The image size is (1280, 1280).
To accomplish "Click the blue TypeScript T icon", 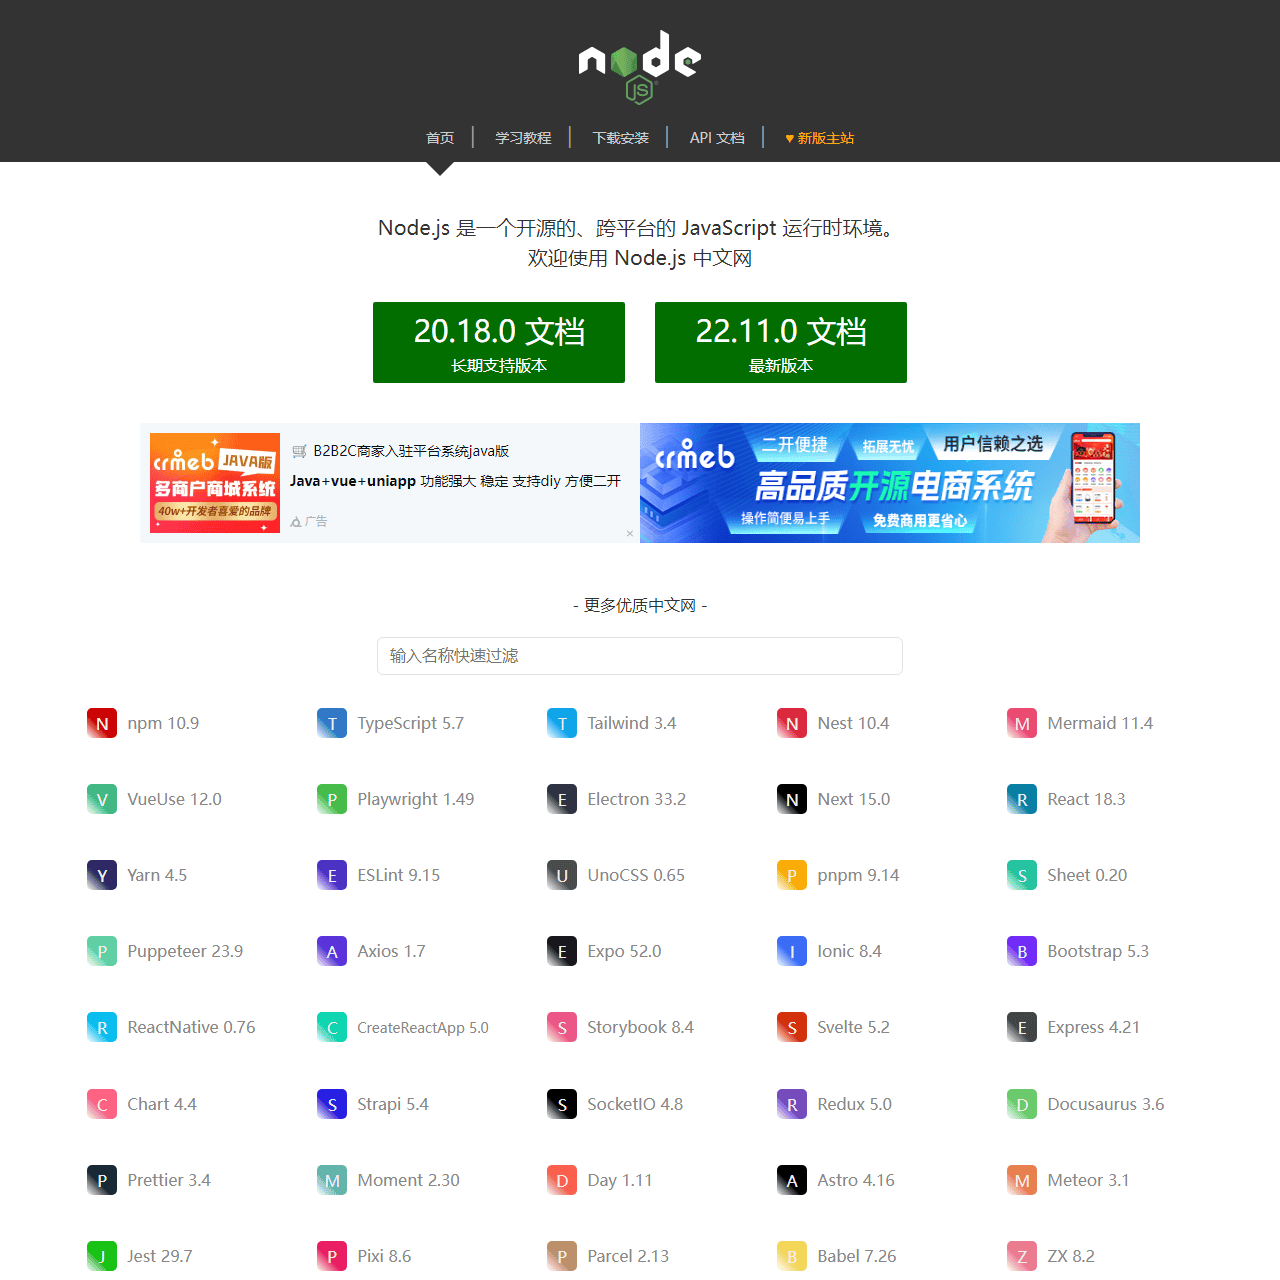I will 332,723.
